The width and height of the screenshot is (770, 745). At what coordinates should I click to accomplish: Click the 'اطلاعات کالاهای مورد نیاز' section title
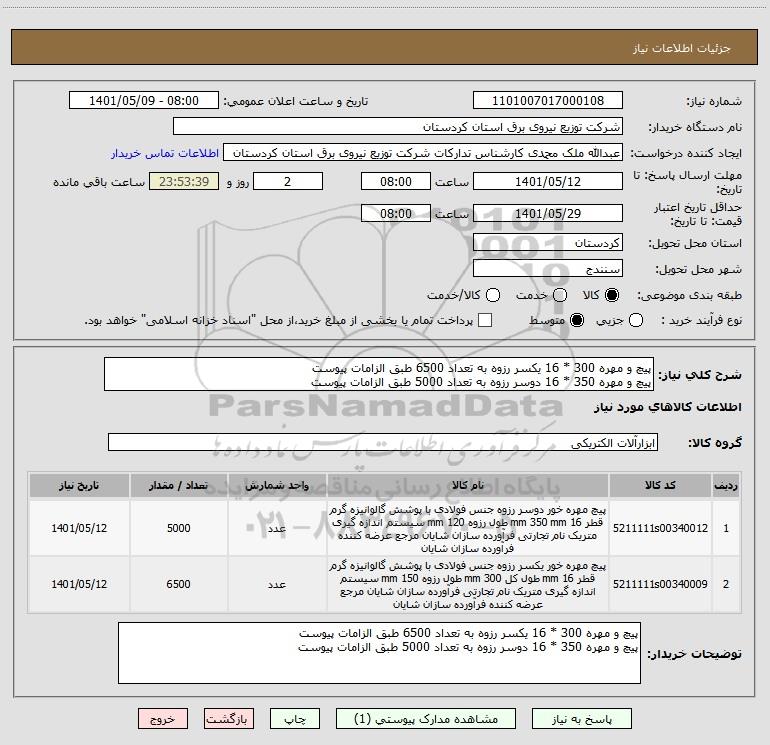tap(667, 407)
